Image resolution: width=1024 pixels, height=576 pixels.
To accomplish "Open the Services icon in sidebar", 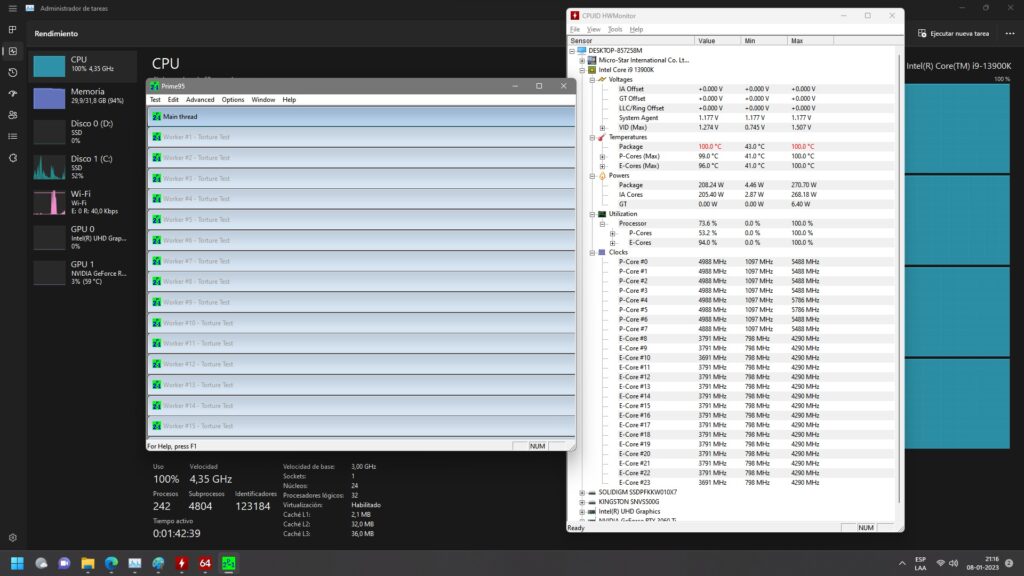I will click(12, 158).
